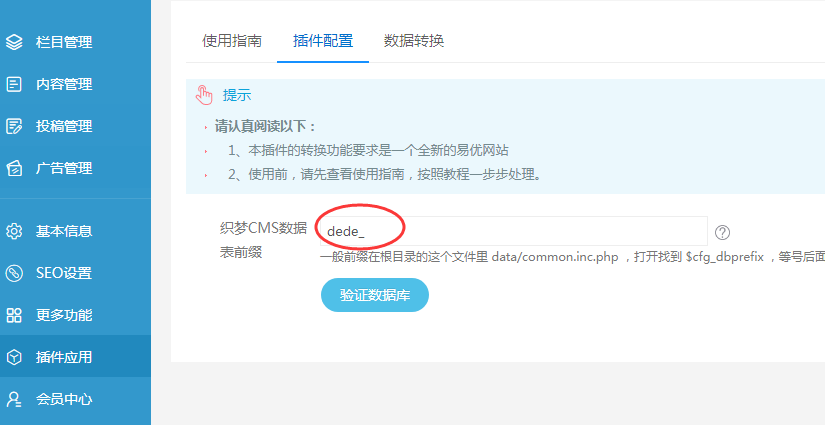Click the SEO设置 link icon
825x425 pixels.
click(x=14, y=273)
